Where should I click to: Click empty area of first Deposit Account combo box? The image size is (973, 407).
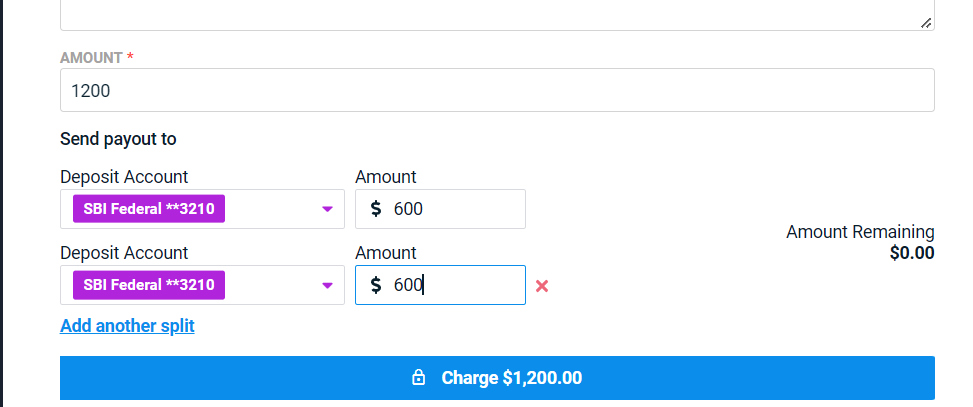pos(271,209)
